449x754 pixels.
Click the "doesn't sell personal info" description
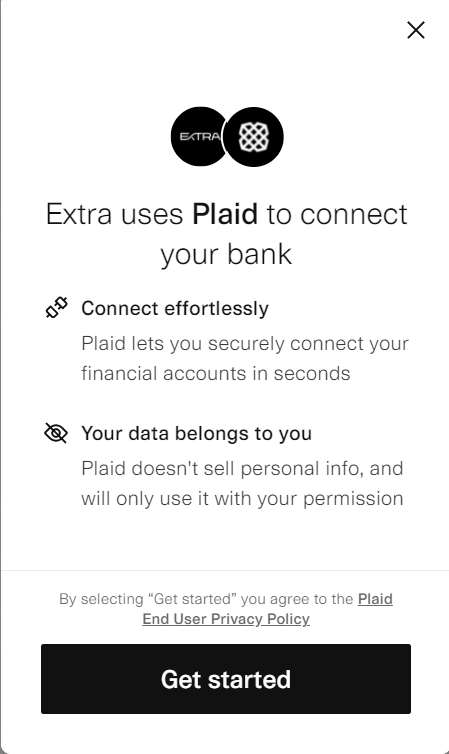(242, 483)
